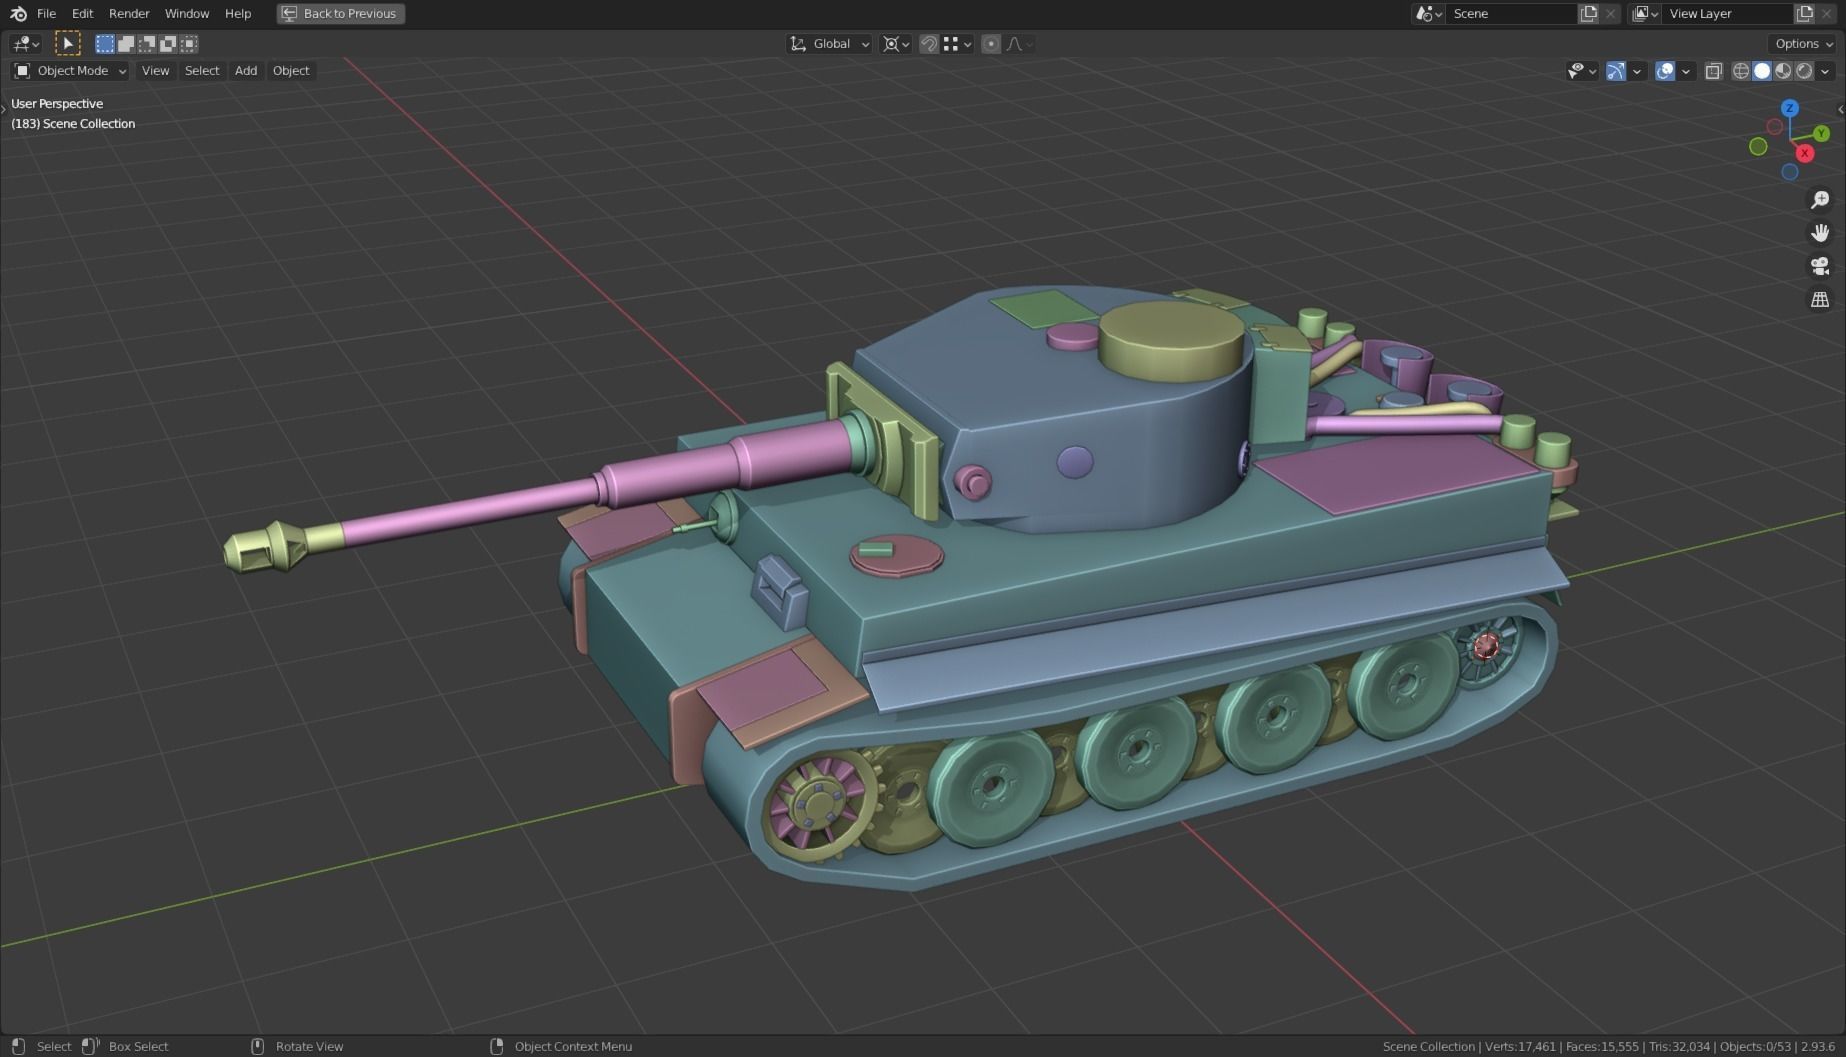This screenshot has height=1057, width=1846.
Task: Switch to Wireframe shading
Action: pos(1741,71)
